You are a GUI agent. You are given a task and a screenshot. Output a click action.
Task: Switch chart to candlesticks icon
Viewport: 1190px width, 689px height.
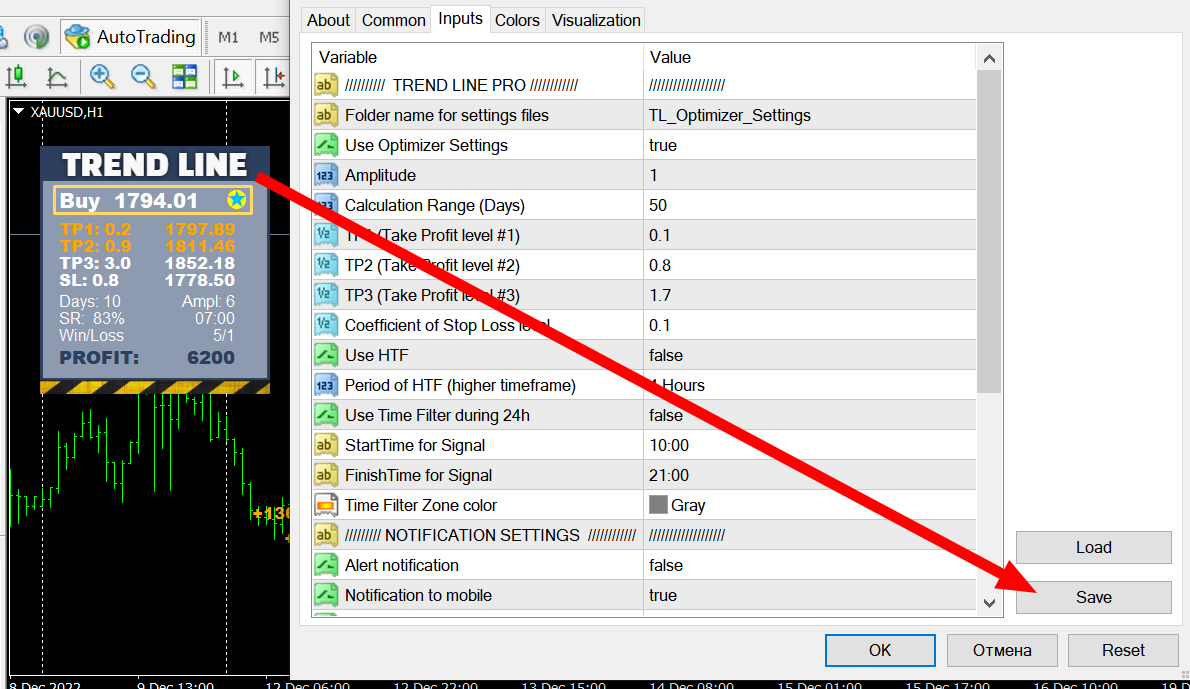click(x=17, y=77)
